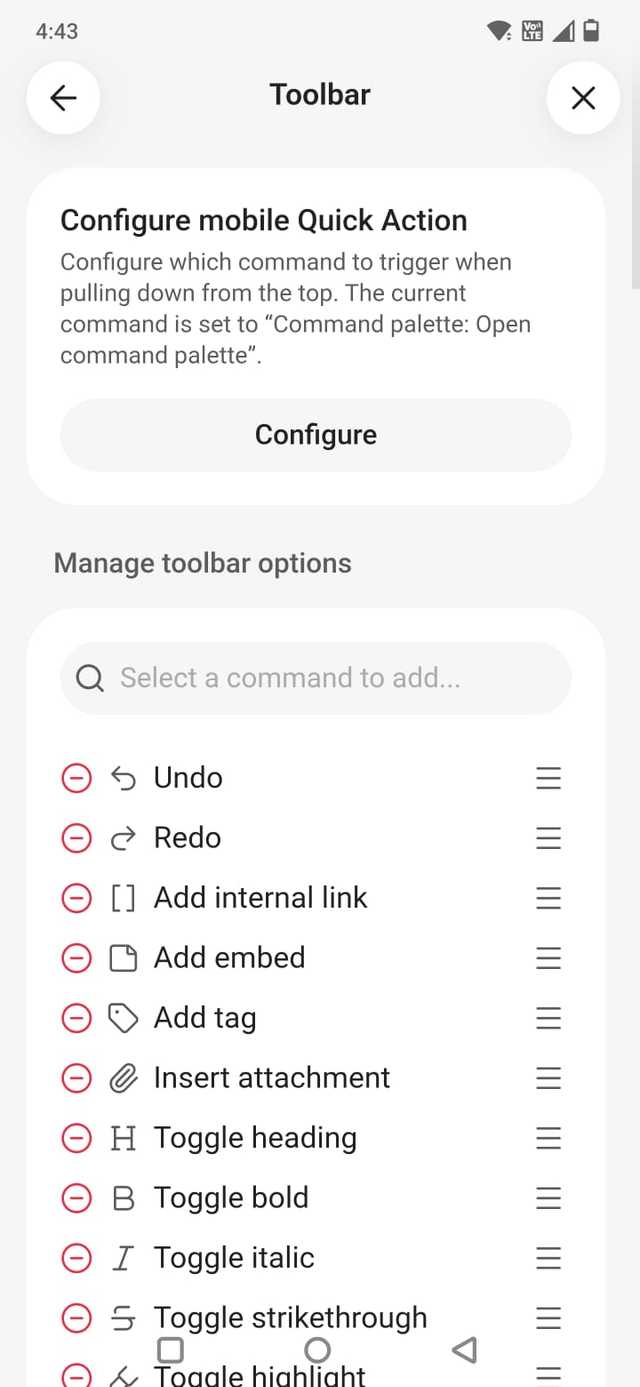Focus the 'Select a command to add' field

315,678
